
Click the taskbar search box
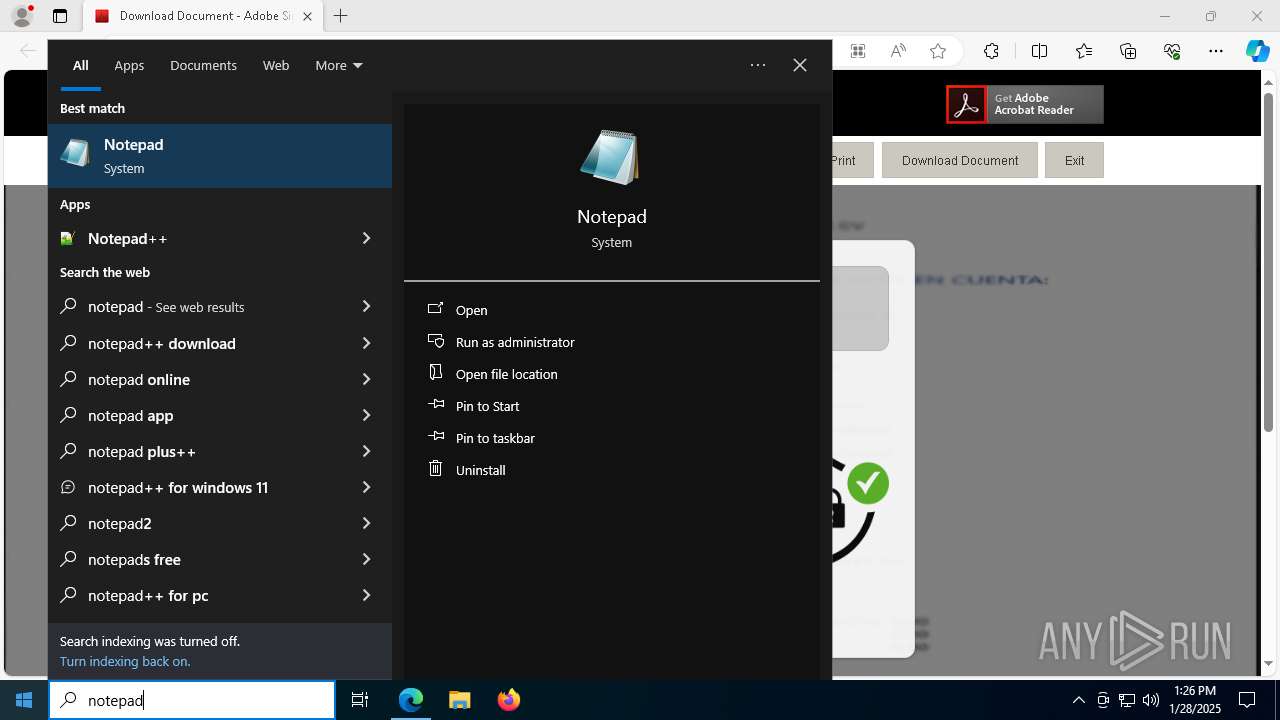pyautogui.click(x=192, y=700)
